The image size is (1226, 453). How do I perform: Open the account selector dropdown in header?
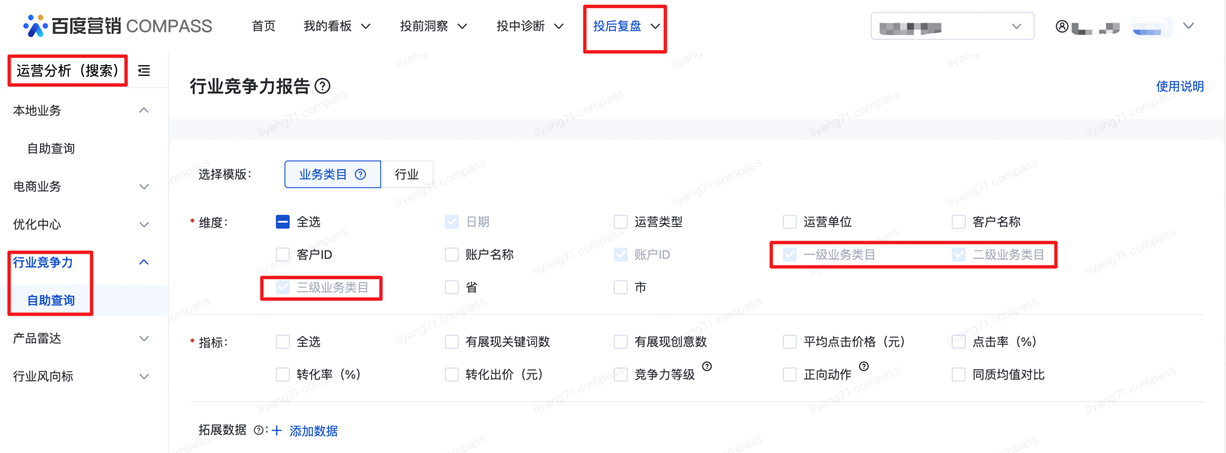(x=952, y=27)
